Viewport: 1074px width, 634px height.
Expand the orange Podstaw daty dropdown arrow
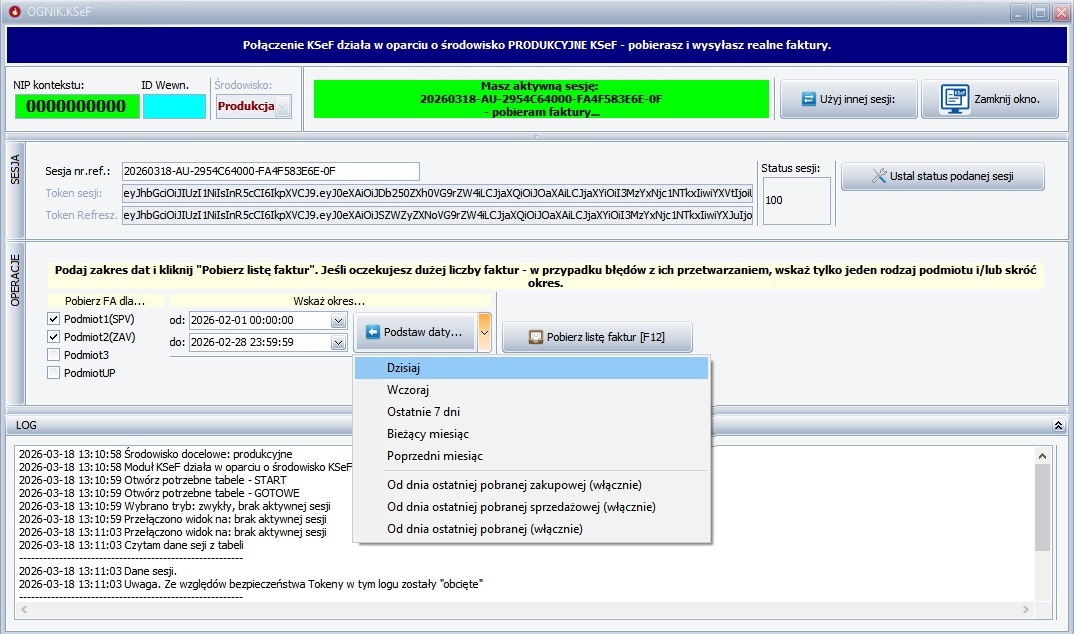click(484, 332)
